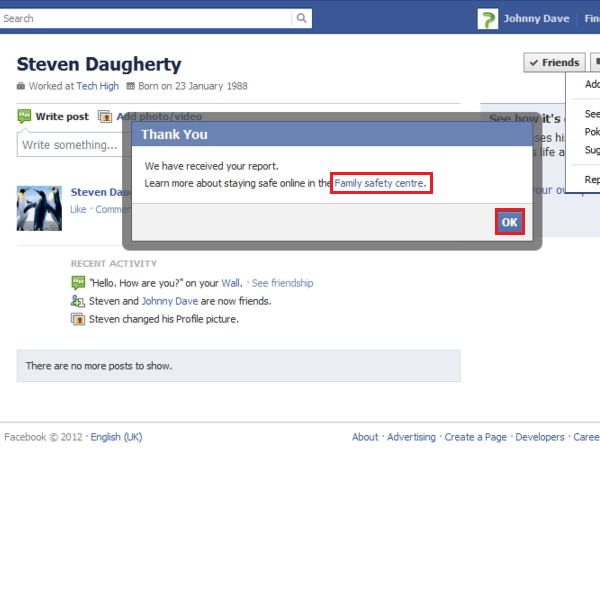The image size is (600, 600).
Task: Click the See friendship link
Action: [x=282, y=283]
